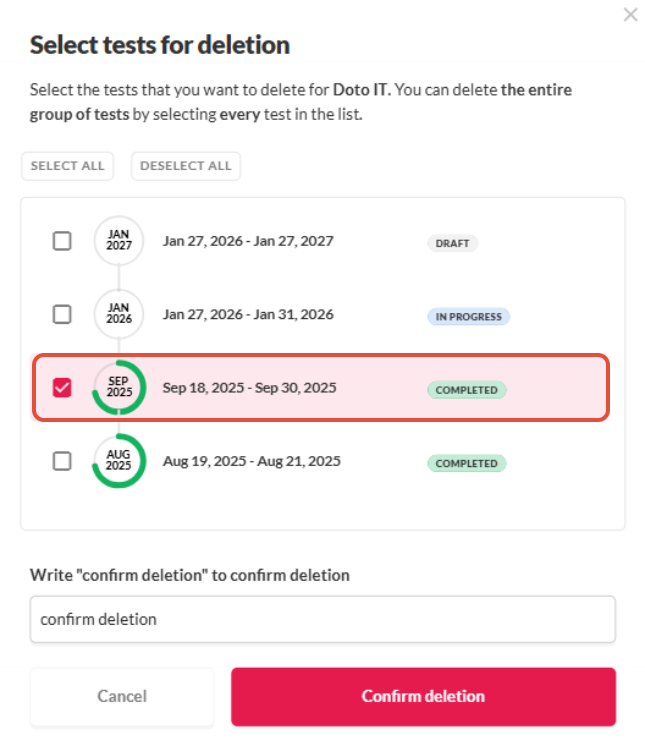Click the COMPLETED badge on Aug 2025 row
The width and height of the screenshot is (645, 746).
click(x=467, y=463)
